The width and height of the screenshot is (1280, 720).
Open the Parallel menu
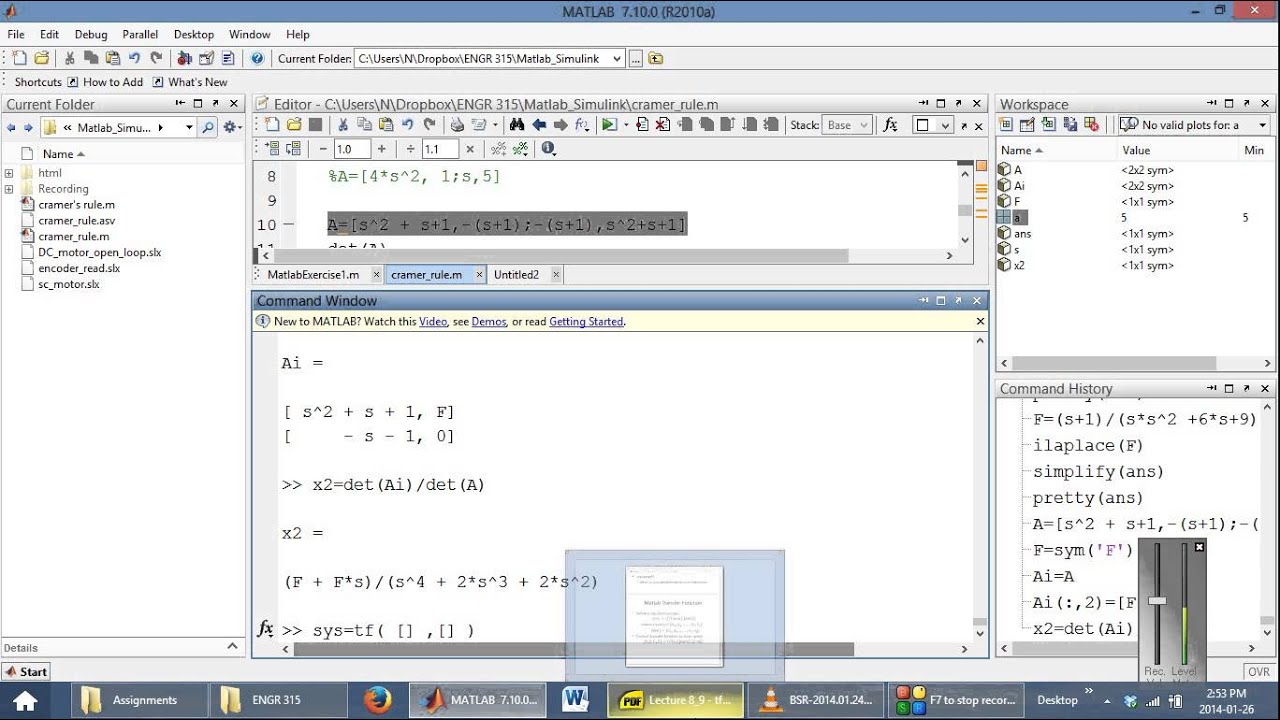(x=140, y=34)
